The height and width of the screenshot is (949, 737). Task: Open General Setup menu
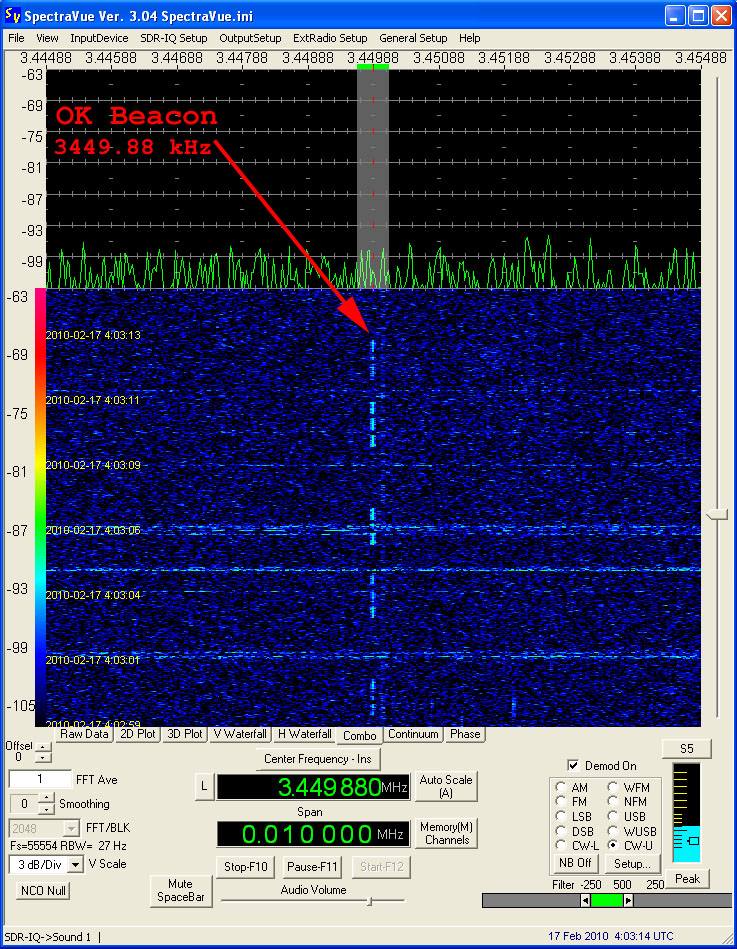(413, 38)
